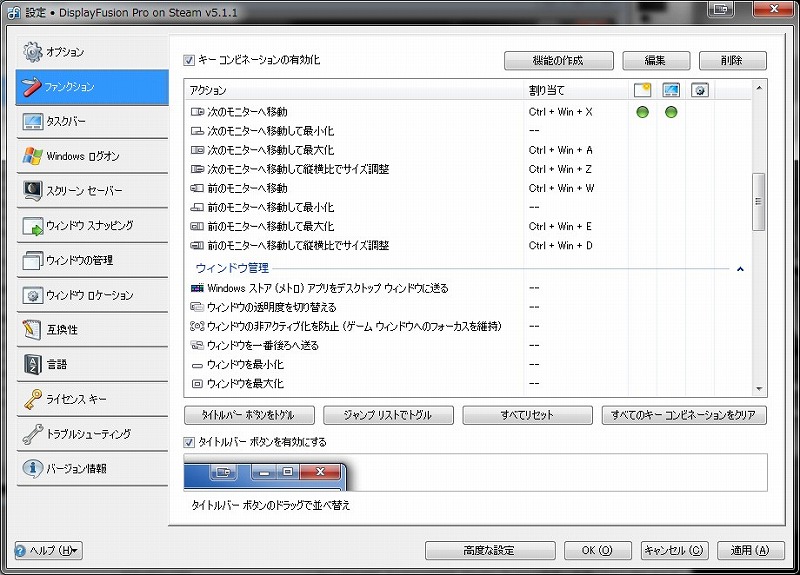Click the 言語 A-Z icon
Viewport: 800px width, 575px height.
pyautogui.click(x=32, y=365)
